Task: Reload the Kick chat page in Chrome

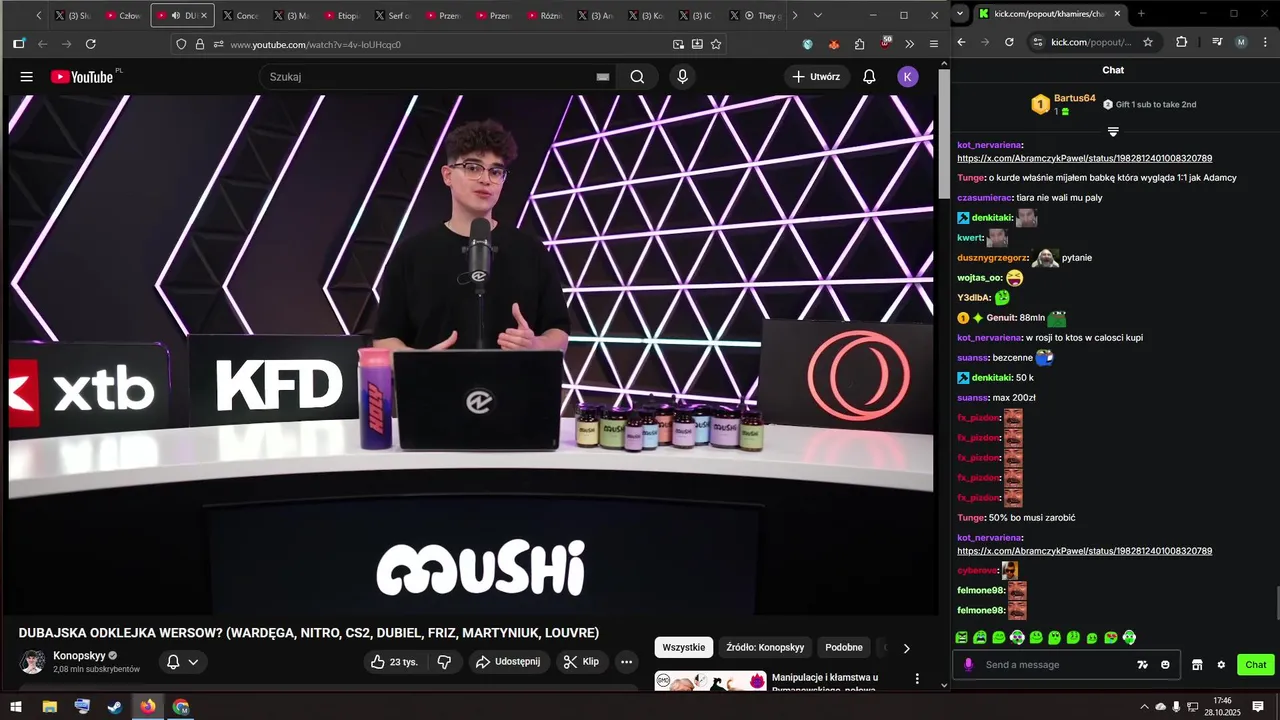Action: coord(1009,42)
